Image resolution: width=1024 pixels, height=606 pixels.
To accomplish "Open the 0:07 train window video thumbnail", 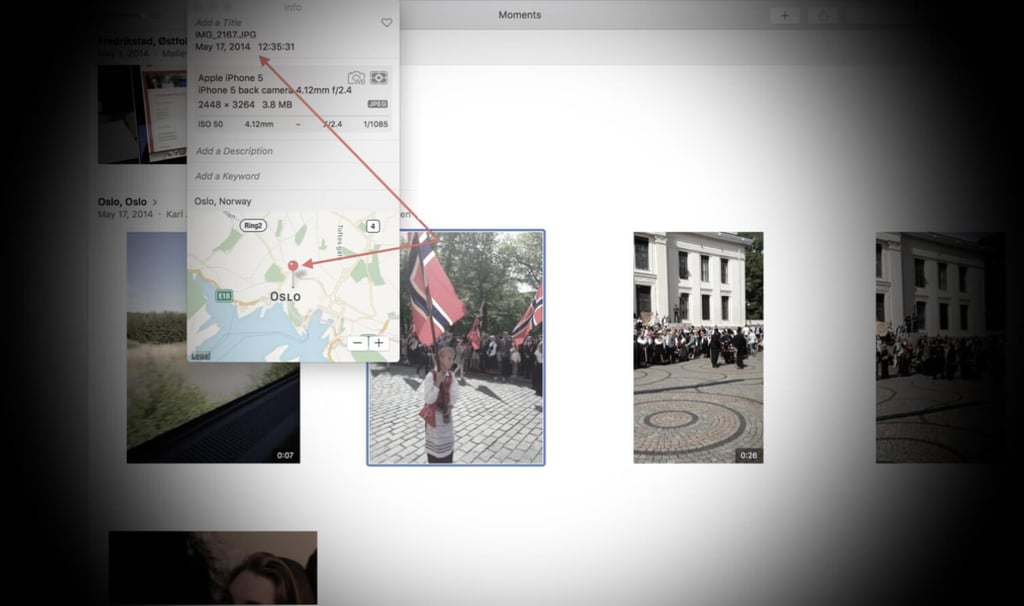I will (x=213, y=347).
